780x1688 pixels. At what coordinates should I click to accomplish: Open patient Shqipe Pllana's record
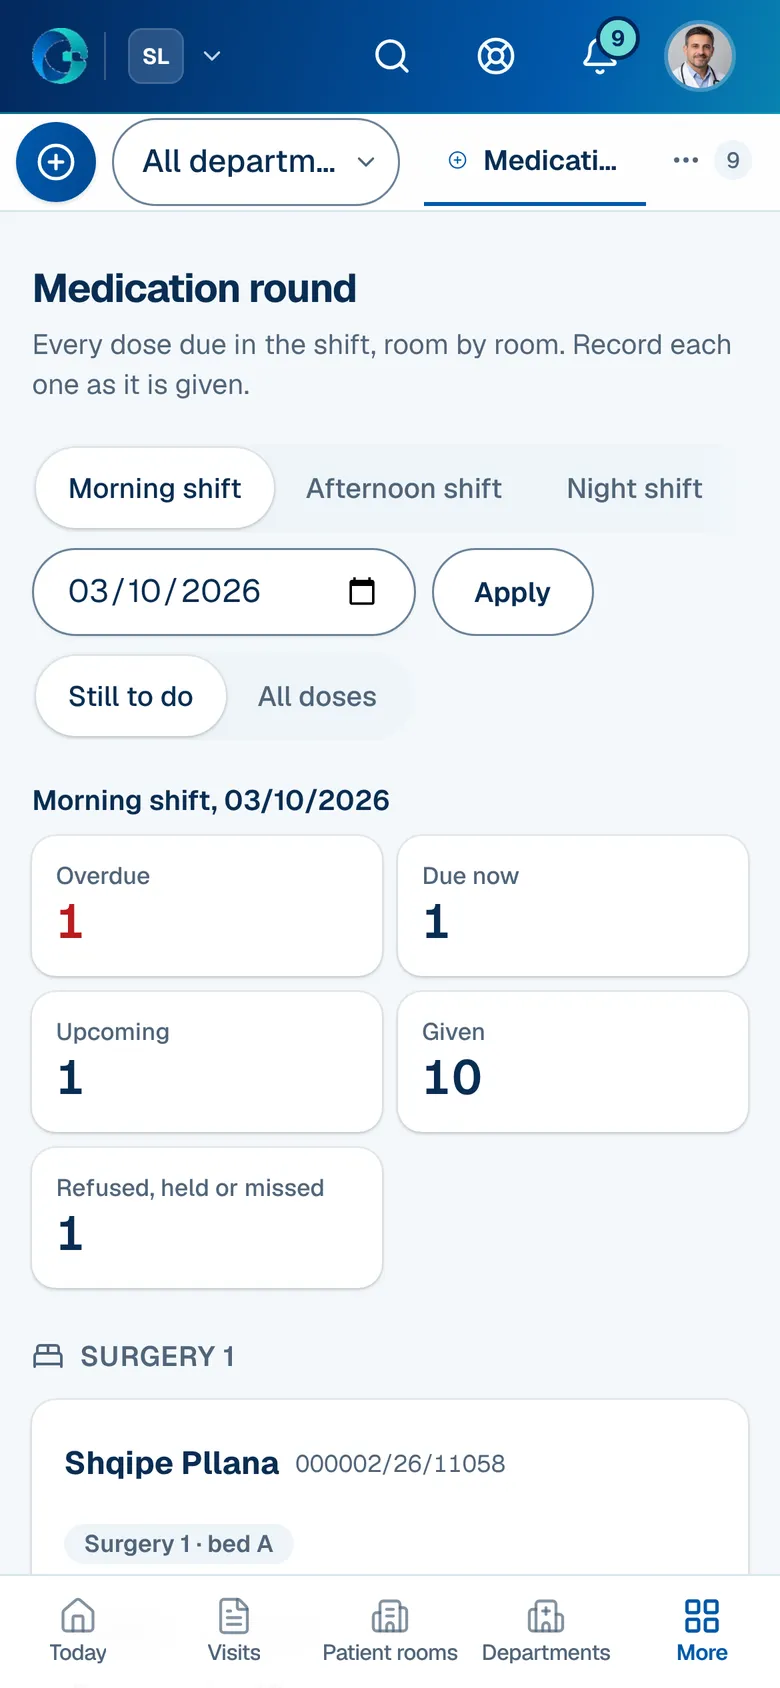click(x=172, y=1463)
